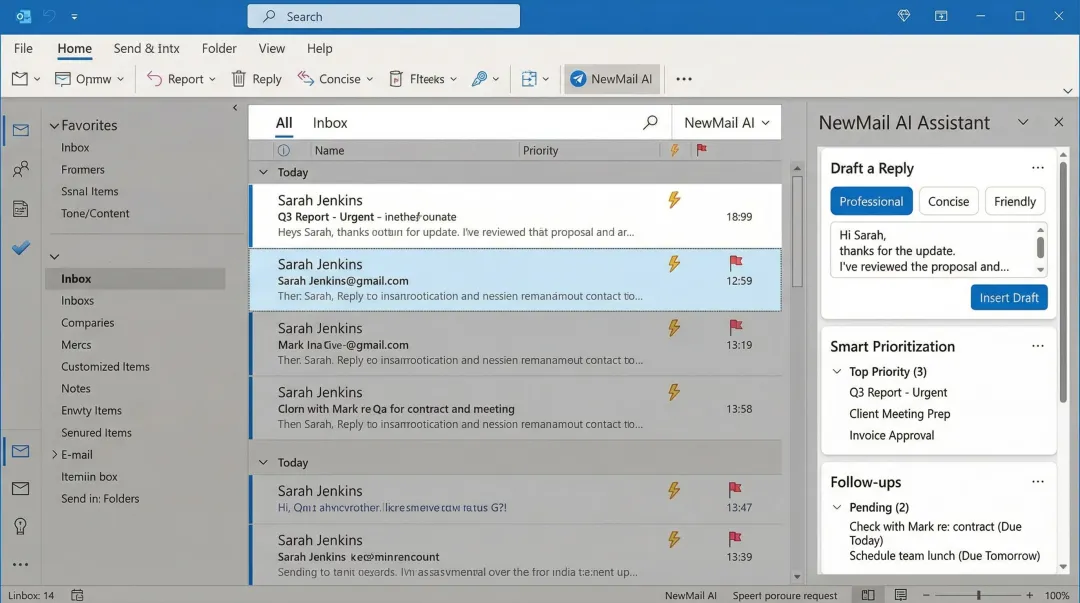The width and height of the screenshot is (1080, 603).
Task: Select the Professional reply tone
Action: 870,201
